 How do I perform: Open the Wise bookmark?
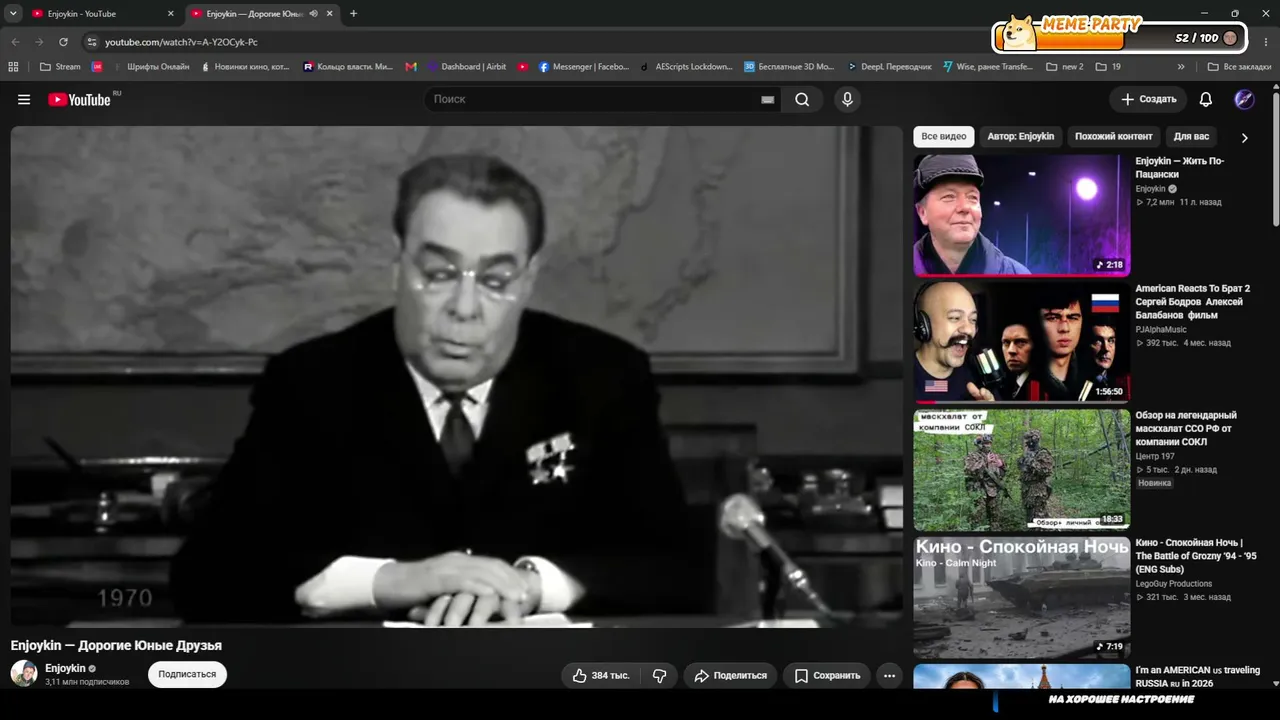[988, 67]
